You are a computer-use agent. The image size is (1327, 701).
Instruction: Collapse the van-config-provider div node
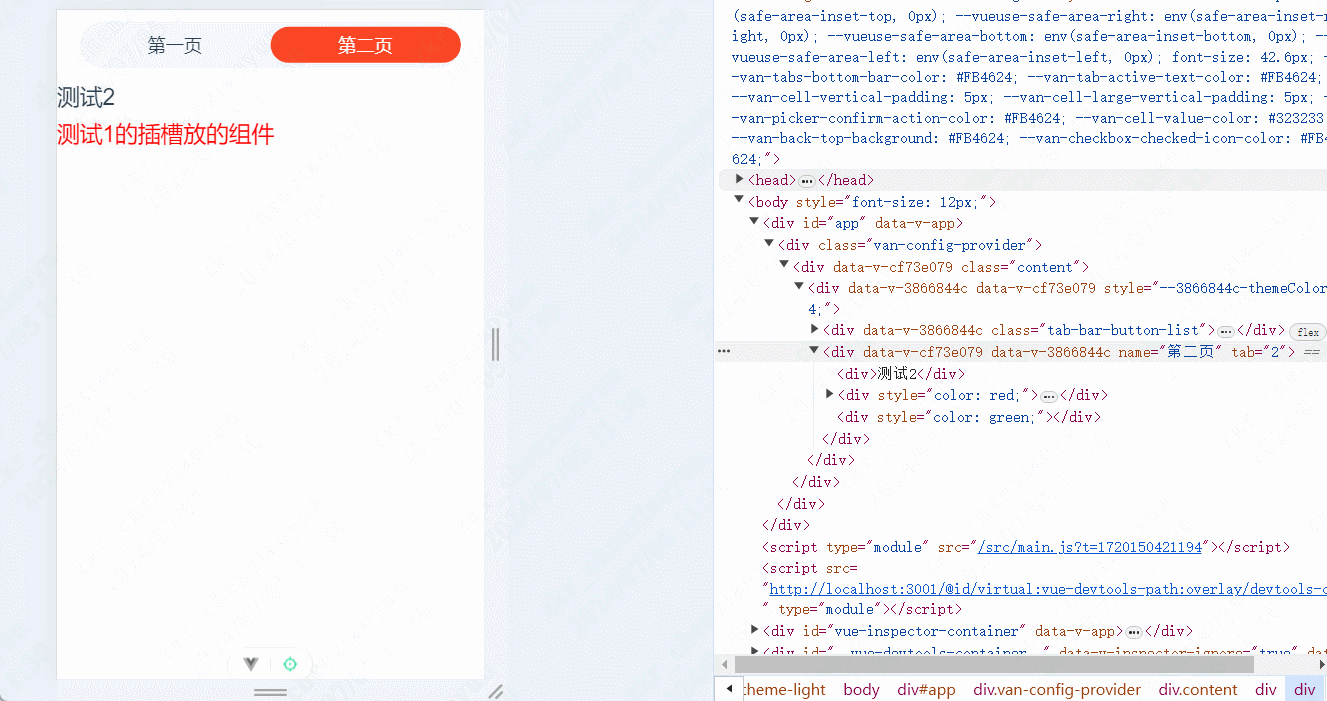pos(770,244)
